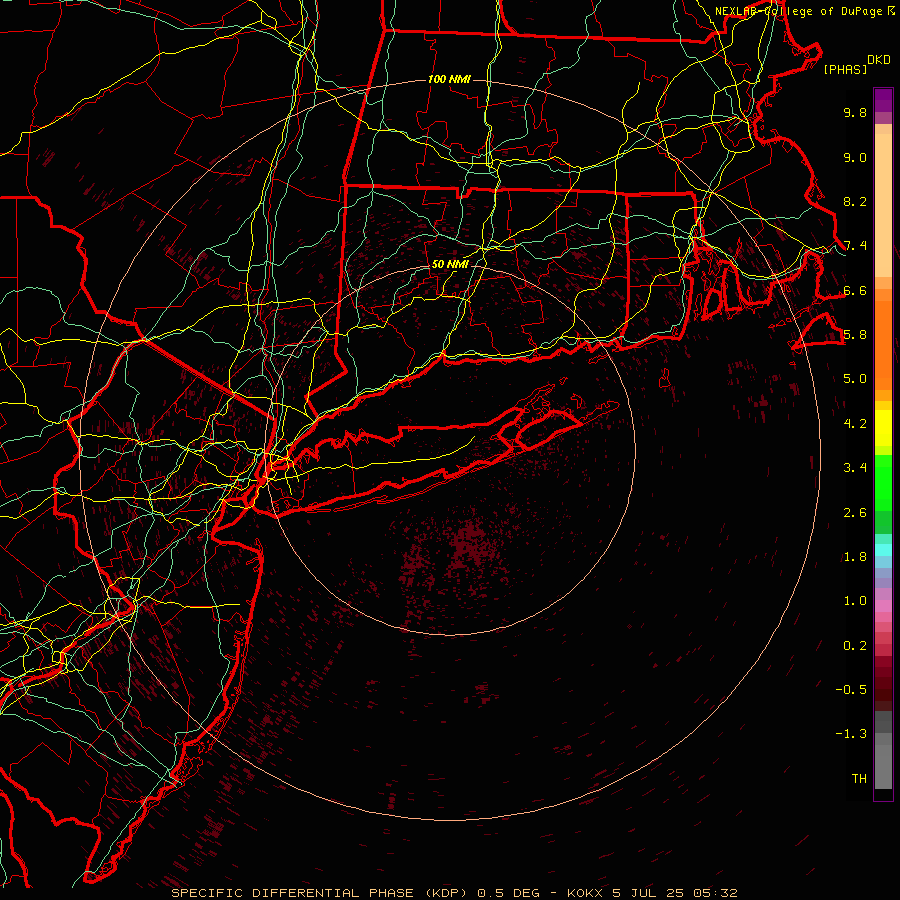The image size is (900, 900).
Task: Pick the purple top segment of color bar
Action: point(883,100)
